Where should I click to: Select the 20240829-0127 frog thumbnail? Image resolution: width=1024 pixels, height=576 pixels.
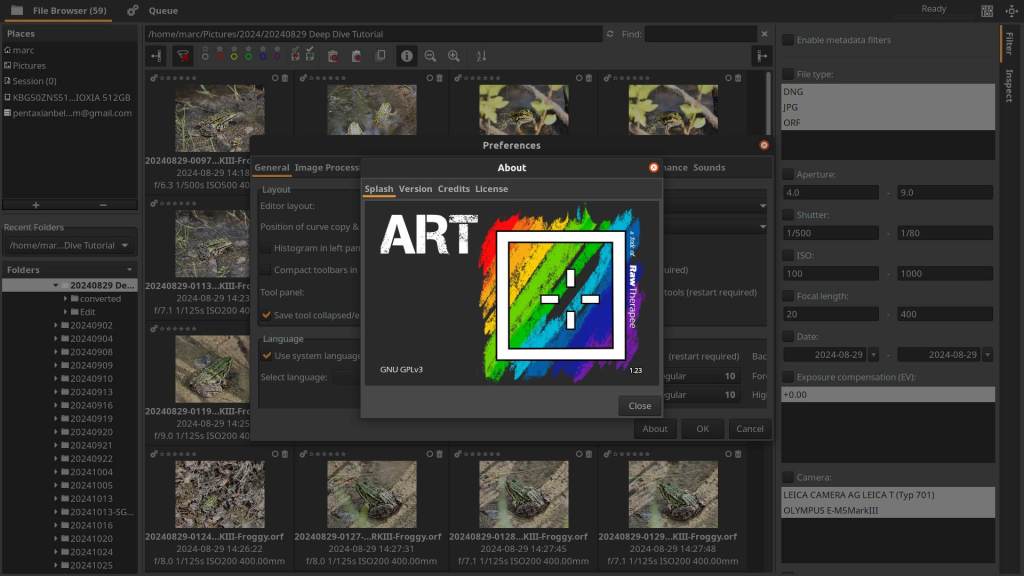click(372, 494)
